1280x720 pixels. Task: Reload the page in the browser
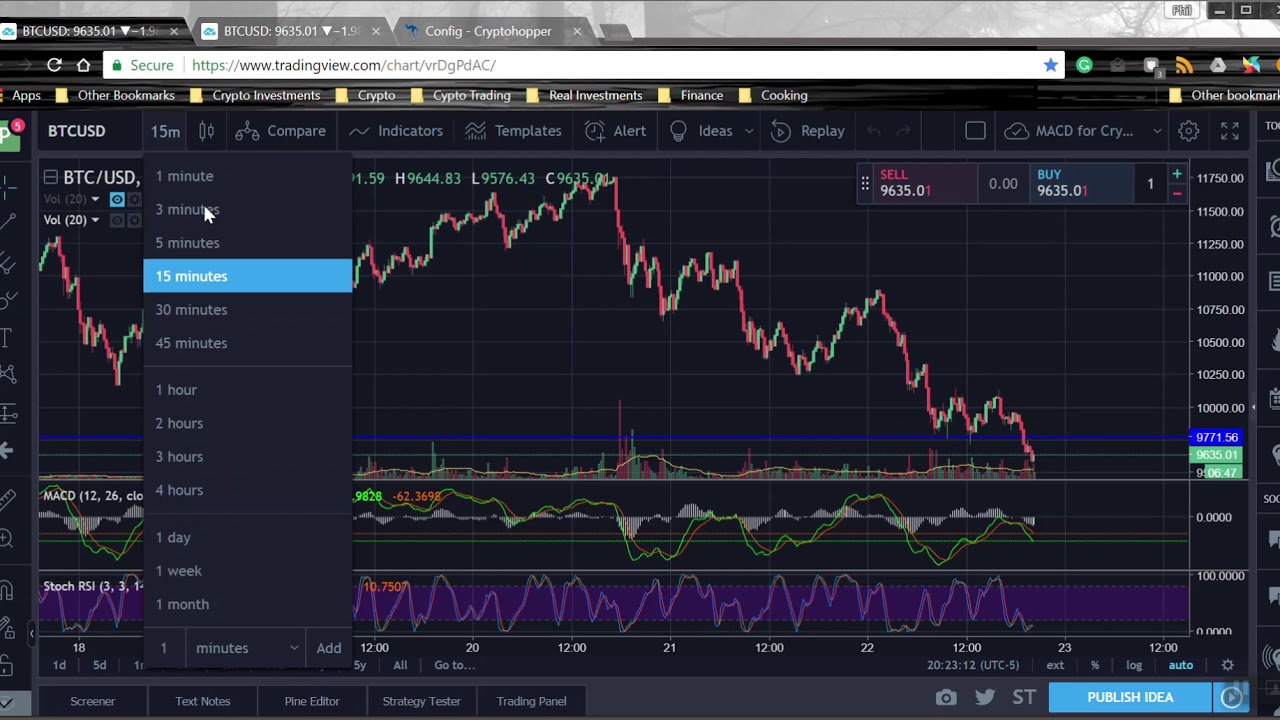coord(54,65)
